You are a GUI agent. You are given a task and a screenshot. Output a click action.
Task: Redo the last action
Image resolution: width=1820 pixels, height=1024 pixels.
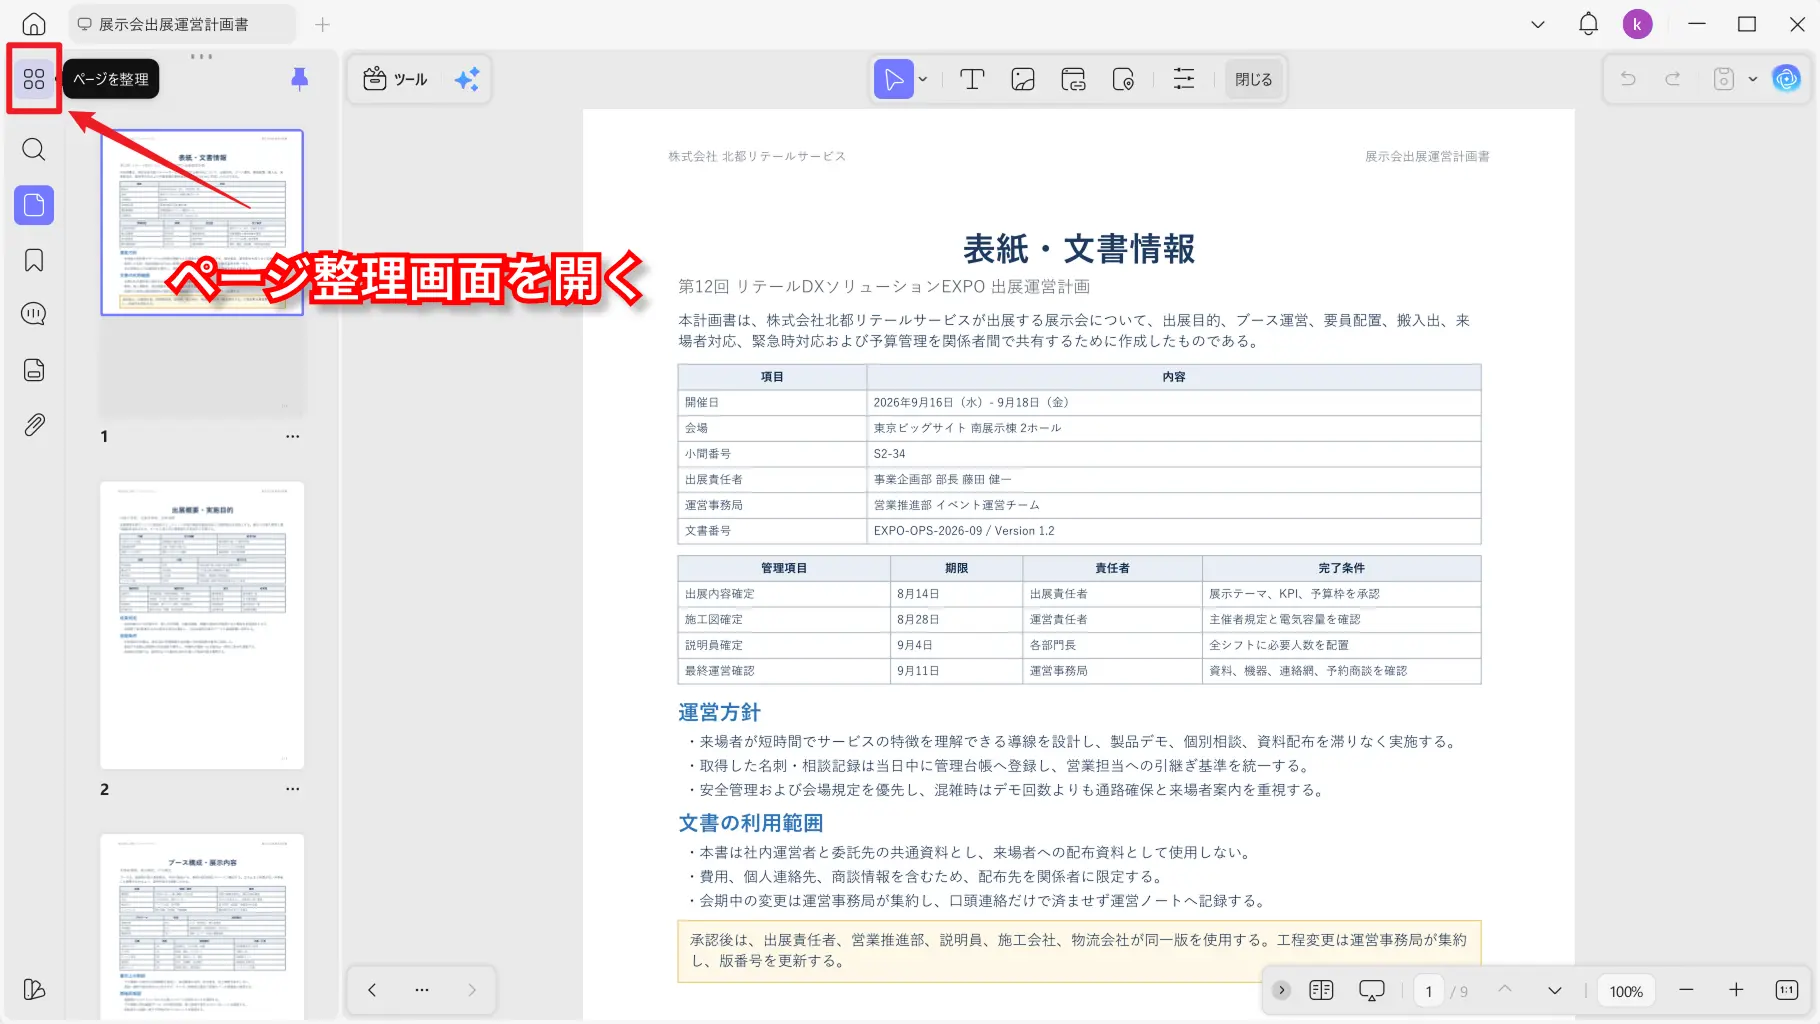(1672, 79)
